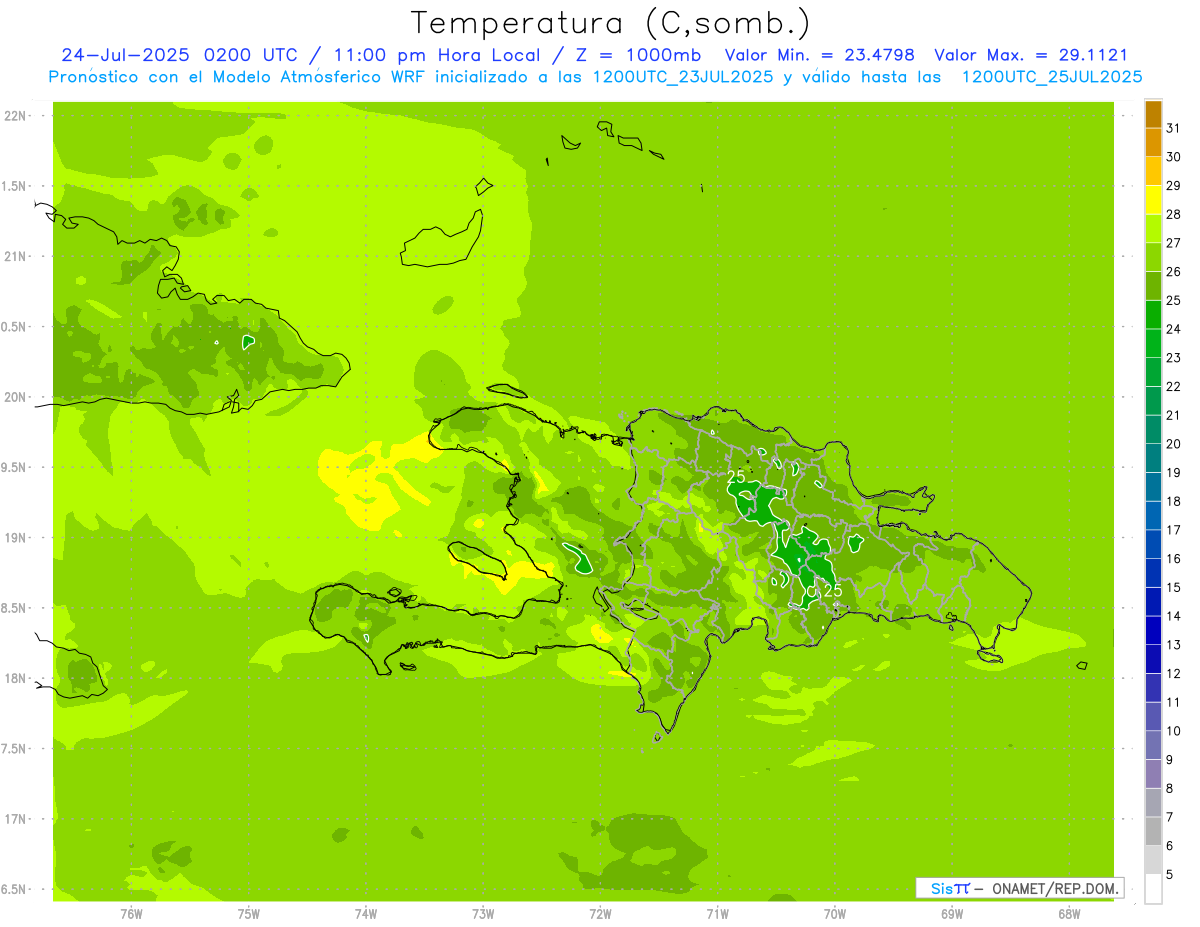Click the legend value "10"
This screenshot has height=927, width=1200.
pyautogui.click(x=1174, y=731)
